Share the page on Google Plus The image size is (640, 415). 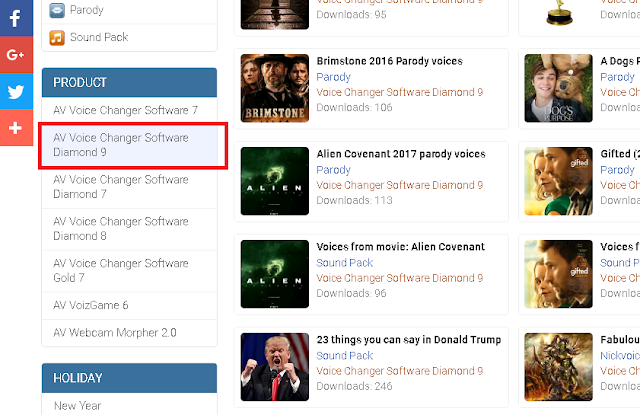pos(16,55)
